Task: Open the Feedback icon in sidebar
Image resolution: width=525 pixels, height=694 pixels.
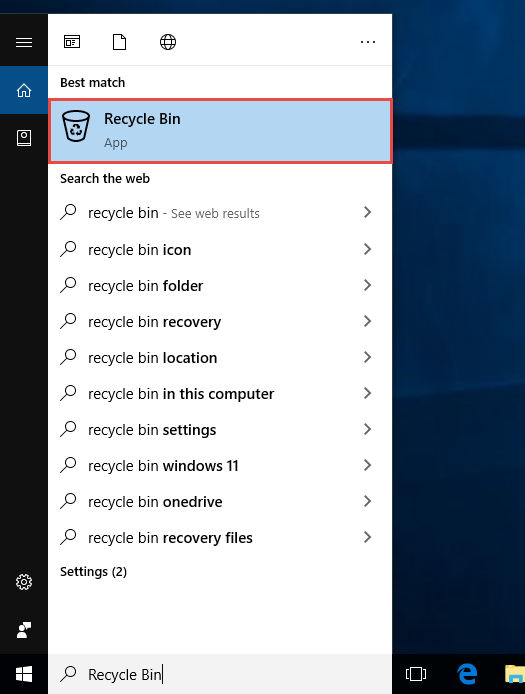Action: pos(24,630)
